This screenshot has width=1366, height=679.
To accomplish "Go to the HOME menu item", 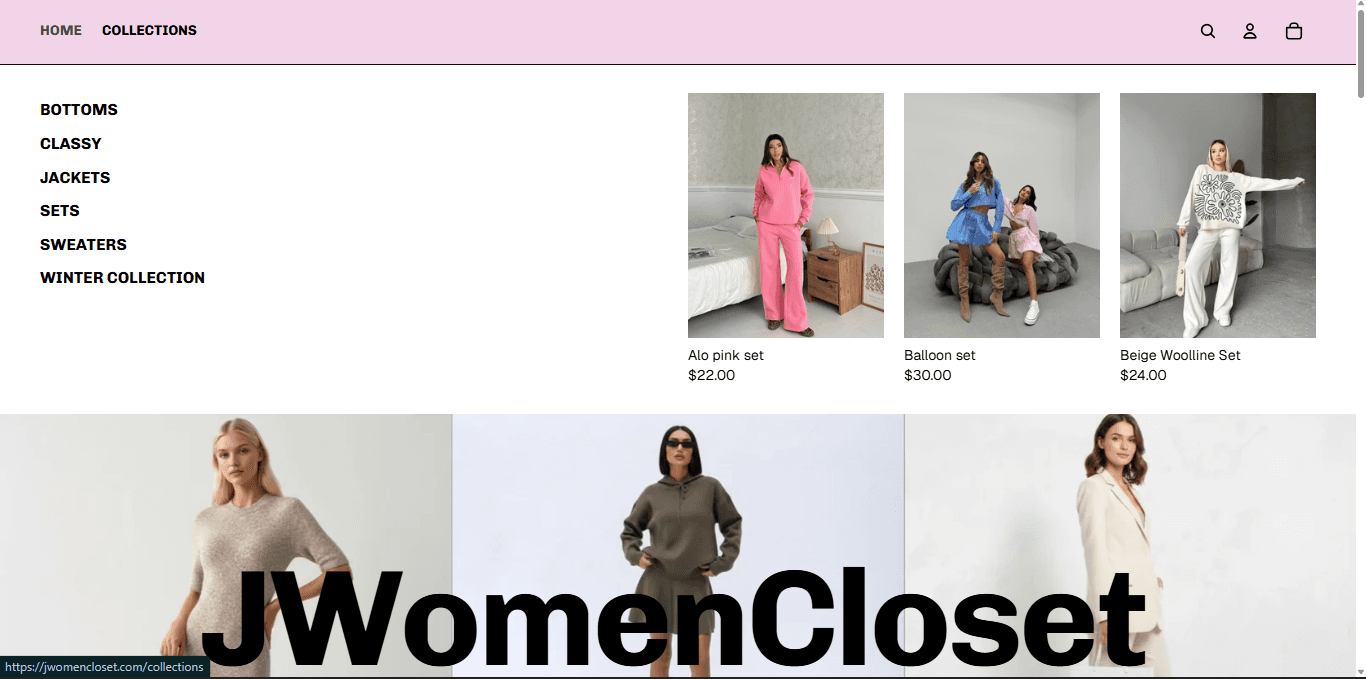I will tap(61, 30).
